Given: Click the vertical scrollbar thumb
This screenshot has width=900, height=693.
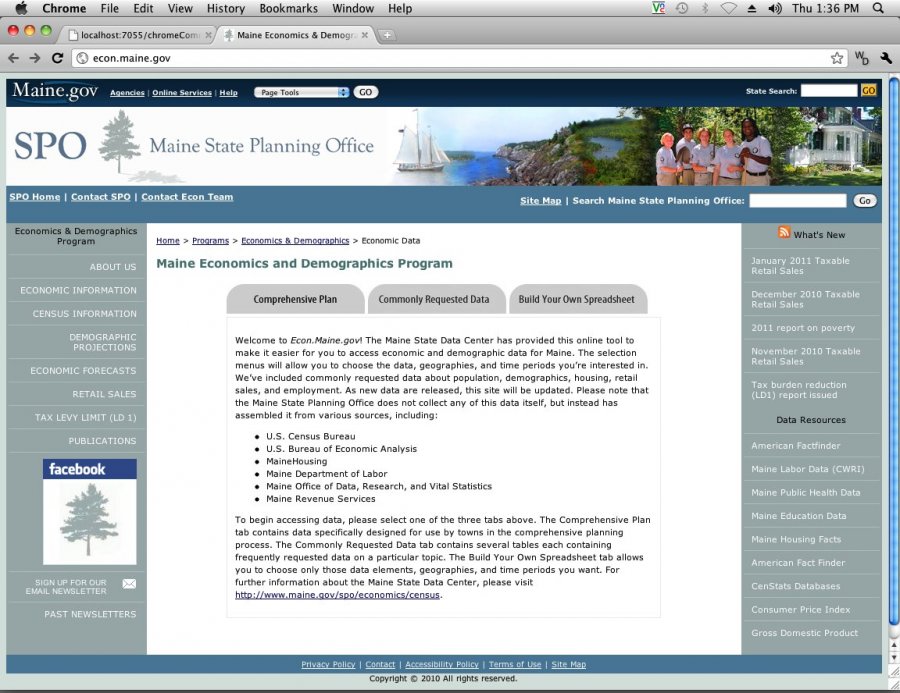Looking at the screenshot, I should coord(894,351).
